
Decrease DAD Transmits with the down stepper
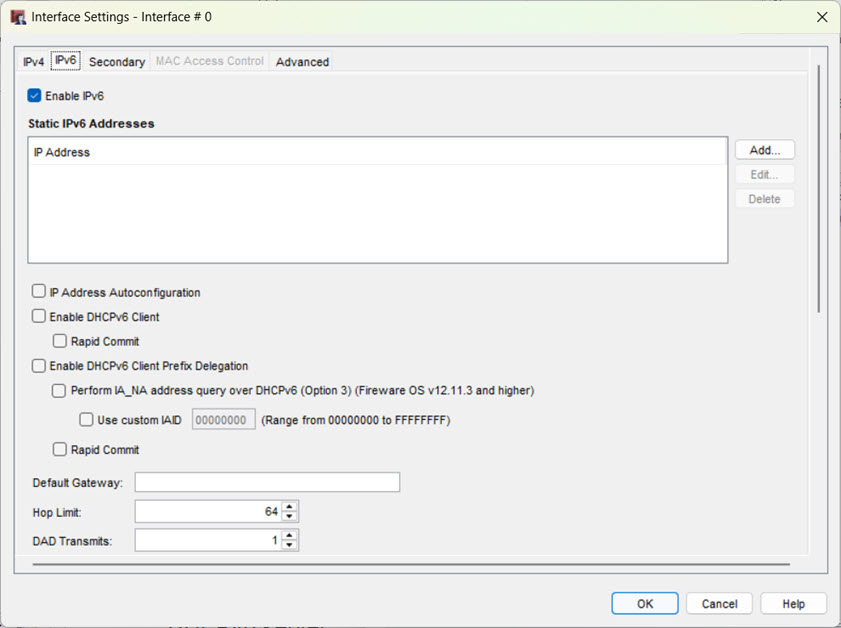[x=289, y=544]
